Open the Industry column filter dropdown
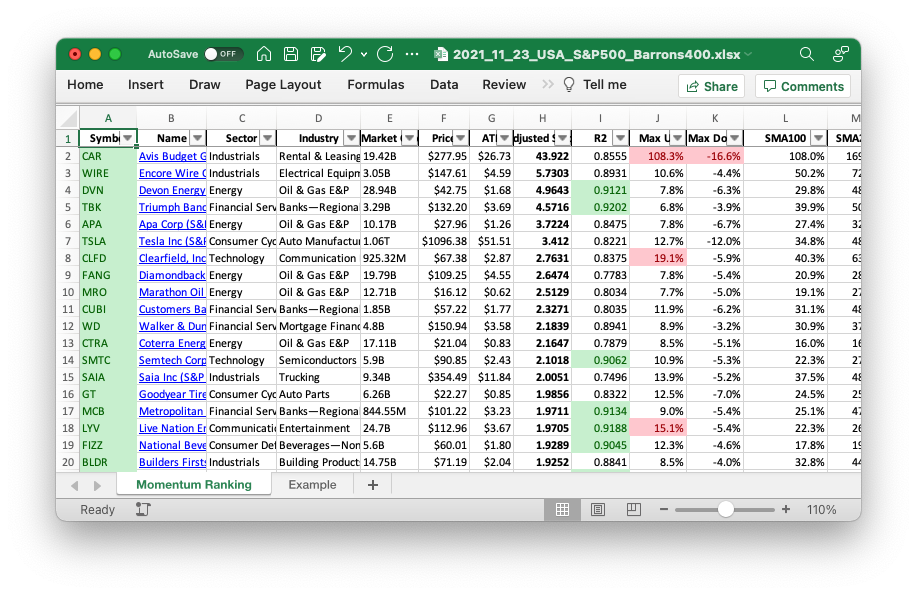 [351, 138]
